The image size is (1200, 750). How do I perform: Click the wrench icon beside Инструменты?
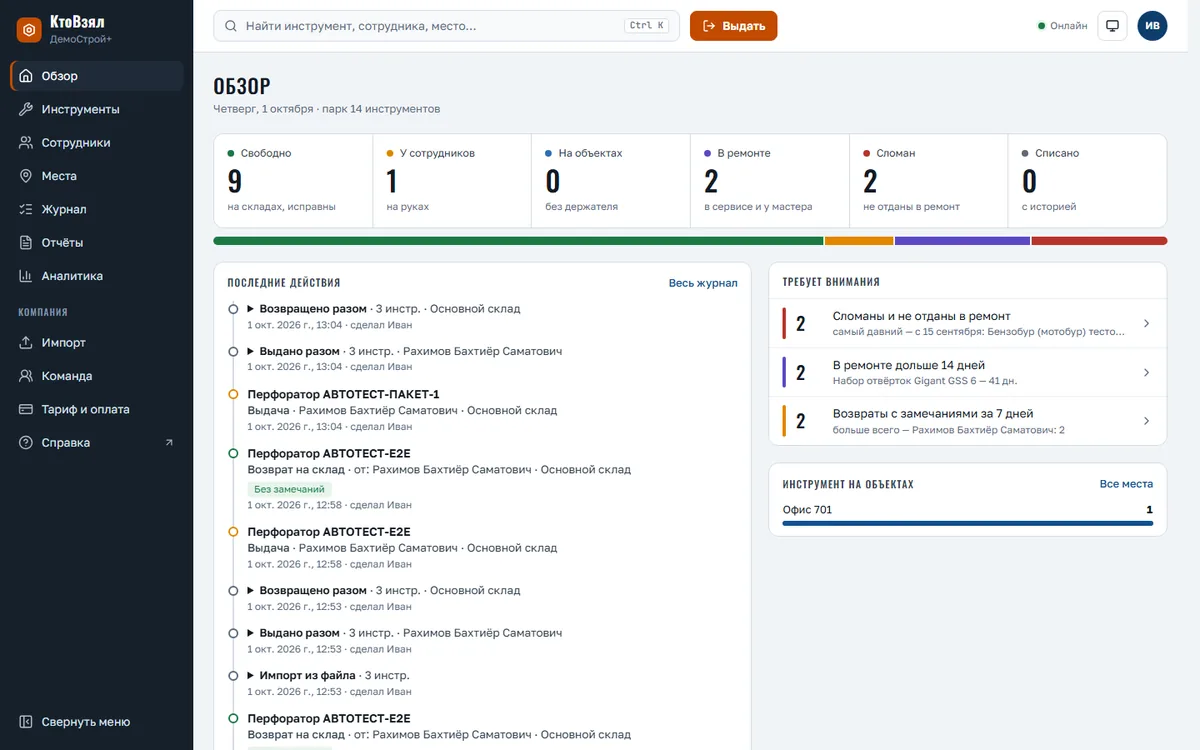26,109
